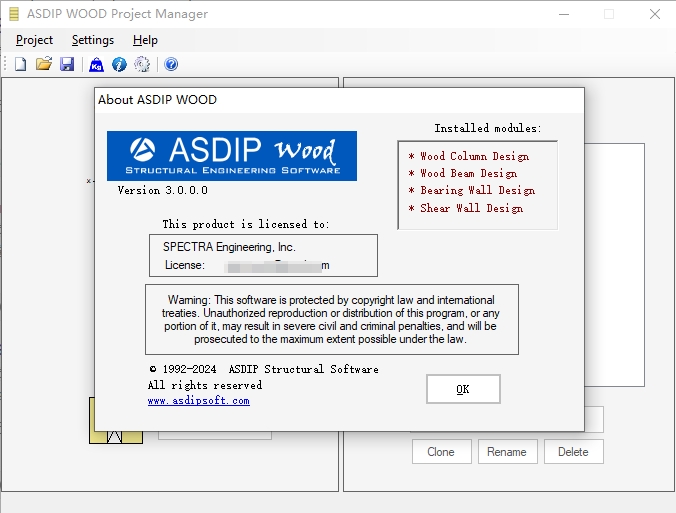Minimize the Project Manager window
This screenshot has height=513, width=676.
[x=564, y=14]
